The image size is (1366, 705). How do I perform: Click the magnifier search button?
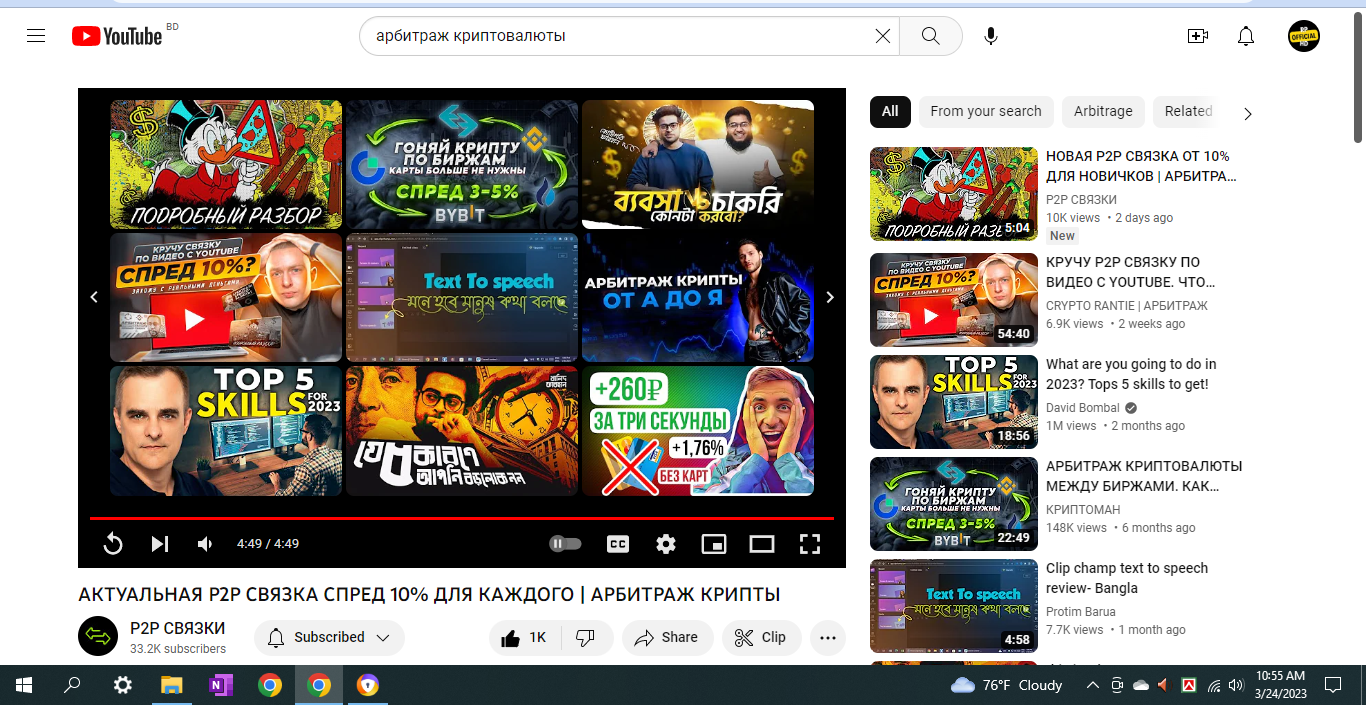pyautogui.click(x=930, y=36)
